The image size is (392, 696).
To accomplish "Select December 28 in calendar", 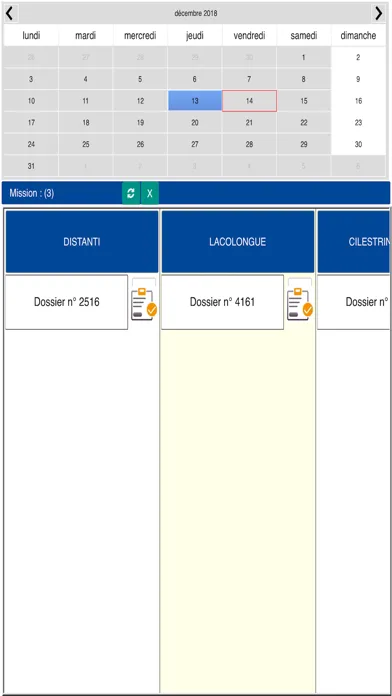I will (x=249, y=144).
